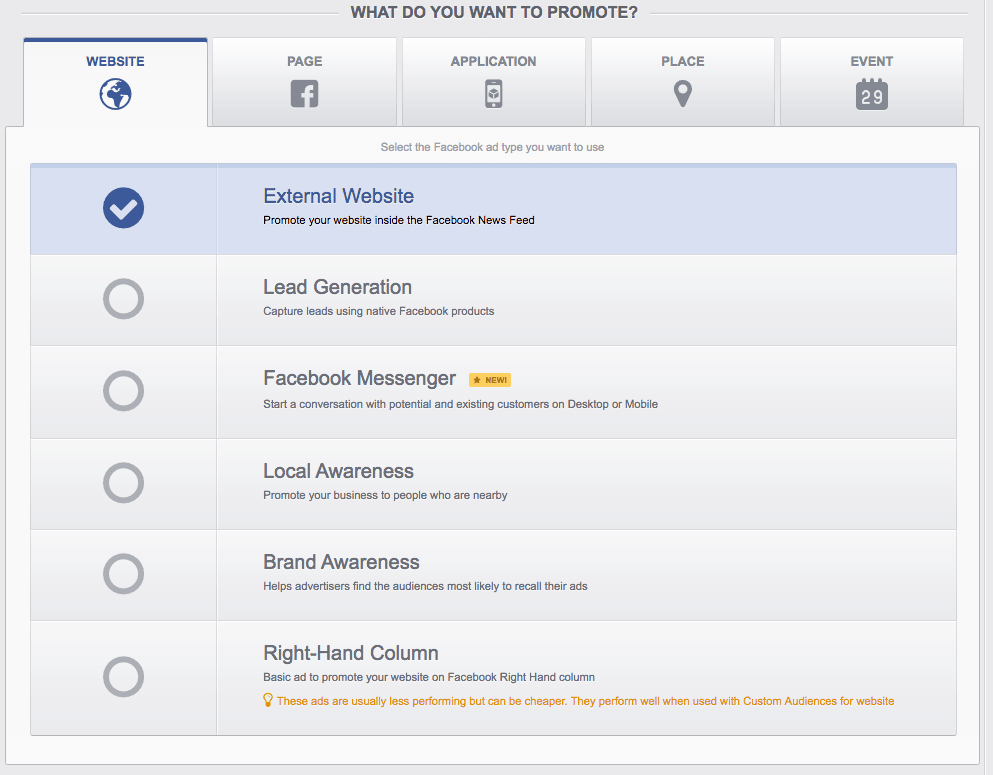The image size is (993, 775).
Task: Click the External Website heading
Action: 339,196
